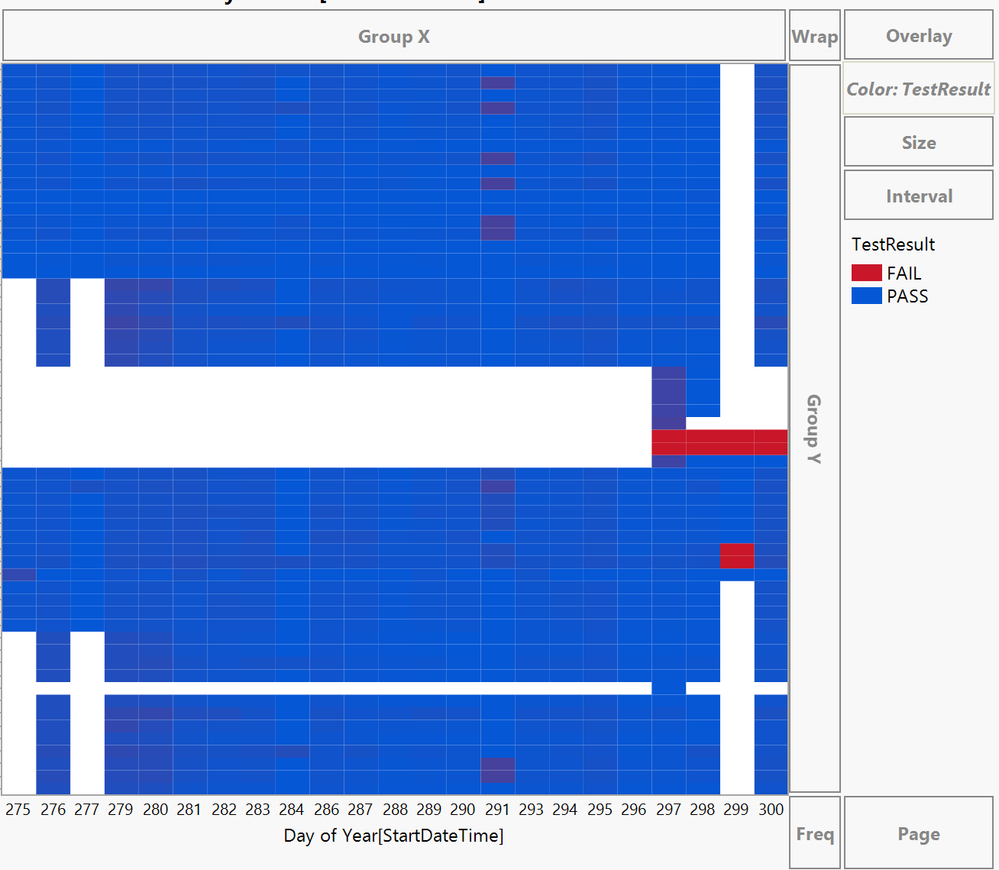
Task: Select the long red FAIL streak in heatmap
Action: 720,441
